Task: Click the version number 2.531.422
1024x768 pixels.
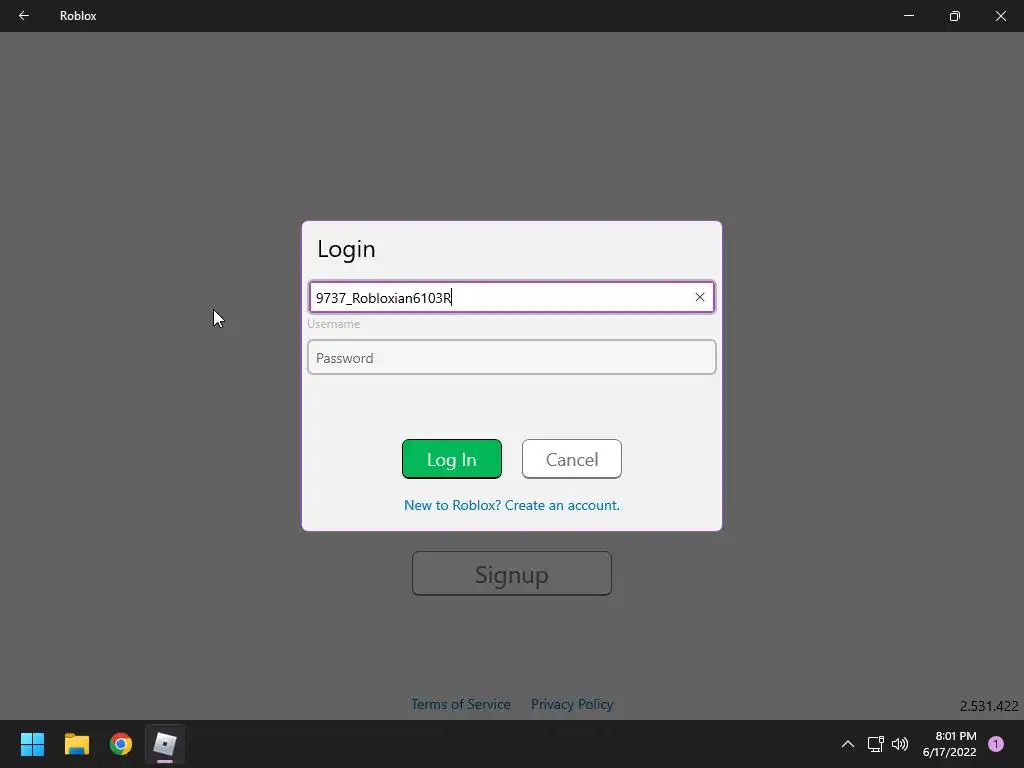Action: pyautogui.click(x=989, y=706)
